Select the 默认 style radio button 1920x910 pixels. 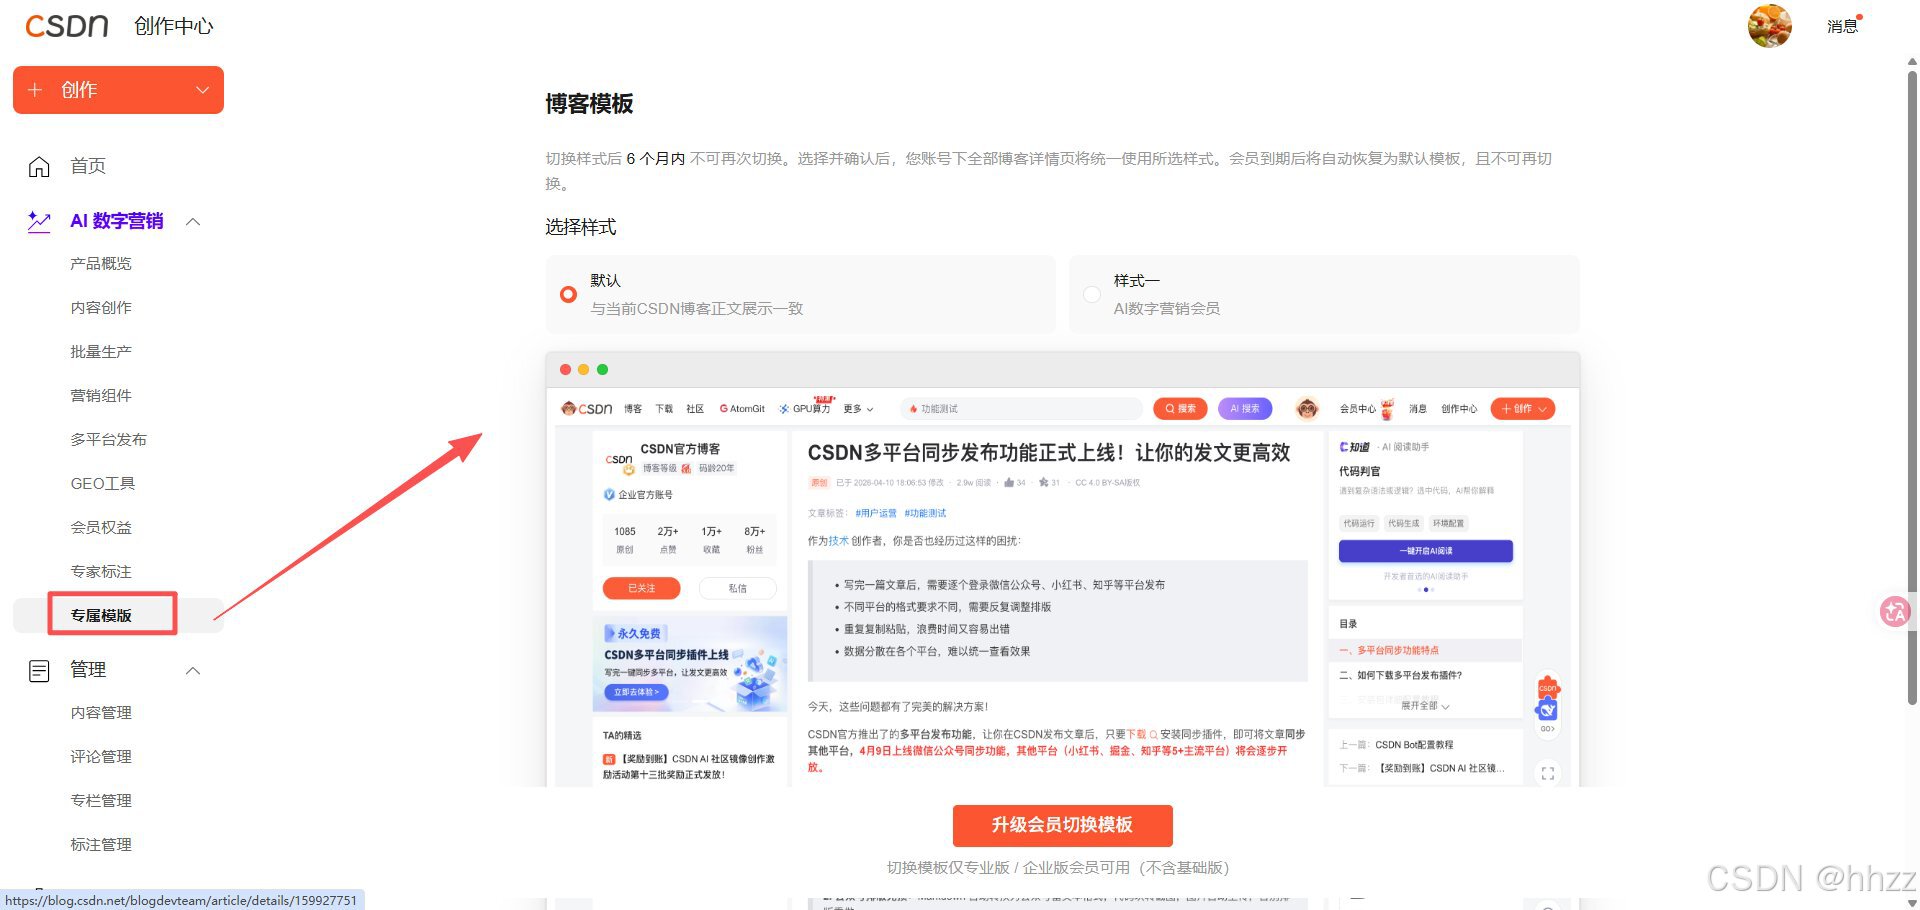[568, 294]
